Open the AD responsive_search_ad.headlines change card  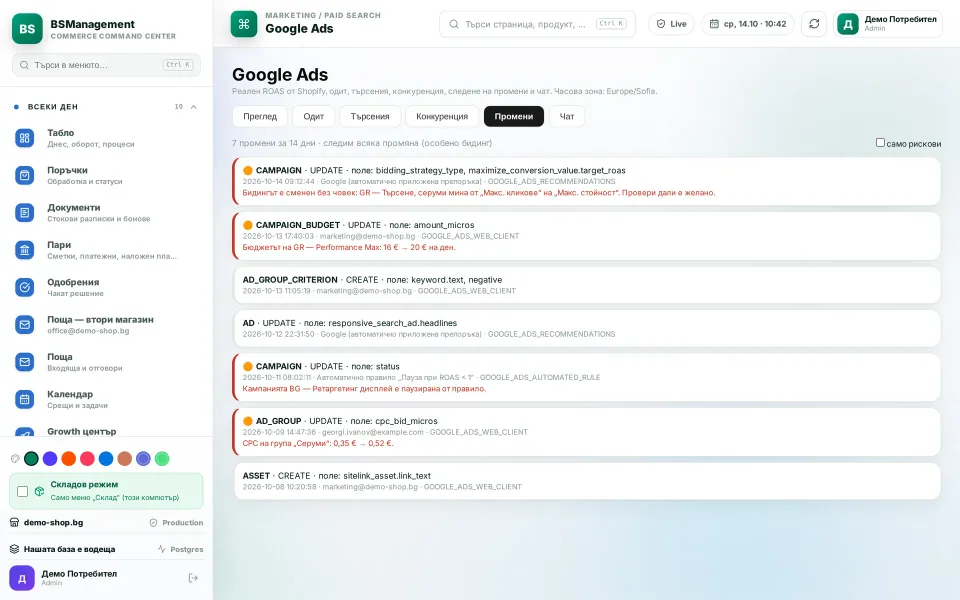[x=587, y=328]
